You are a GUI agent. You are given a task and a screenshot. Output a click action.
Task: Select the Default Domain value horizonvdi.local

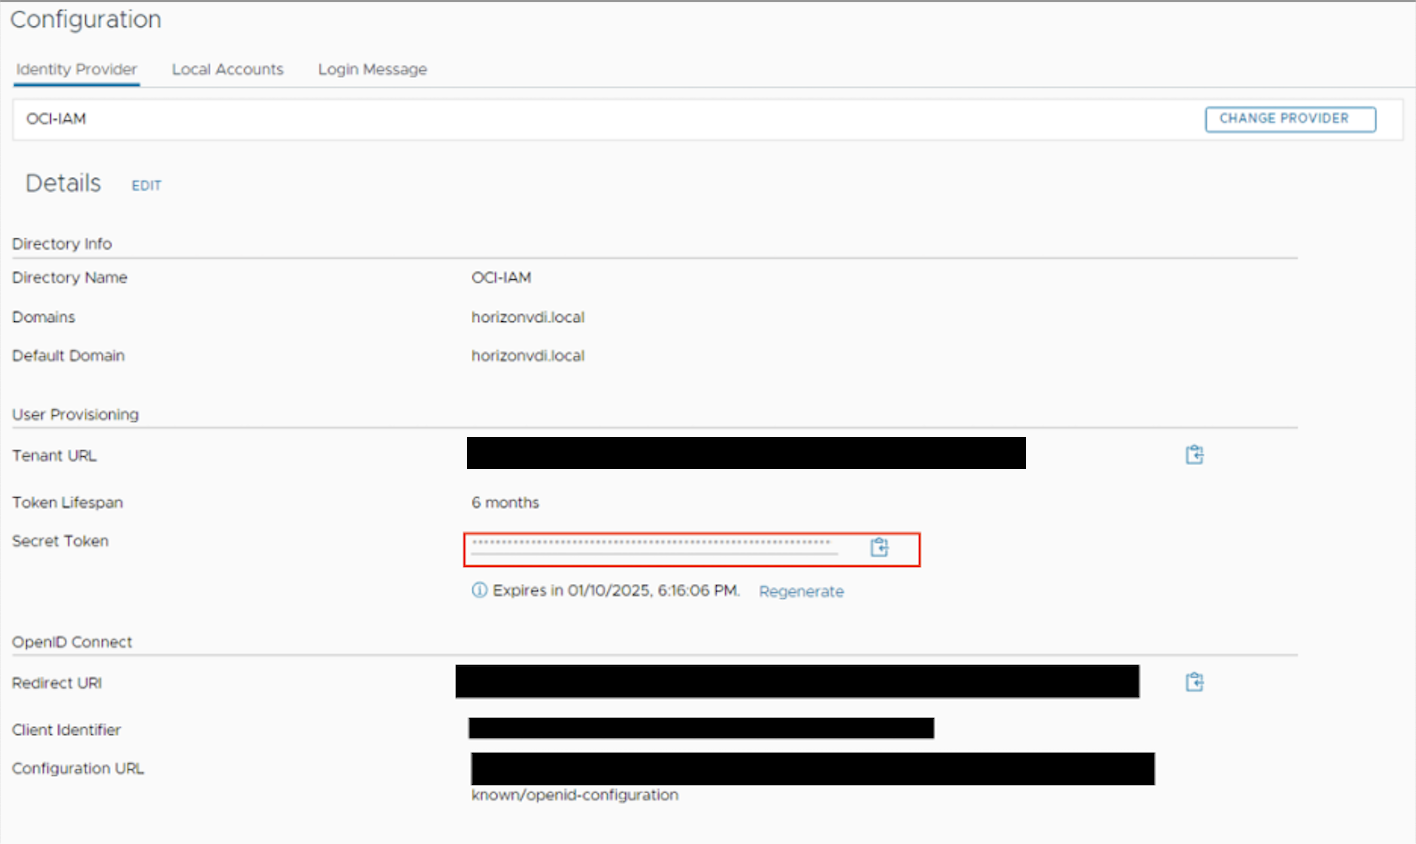(x=528, y=355)
